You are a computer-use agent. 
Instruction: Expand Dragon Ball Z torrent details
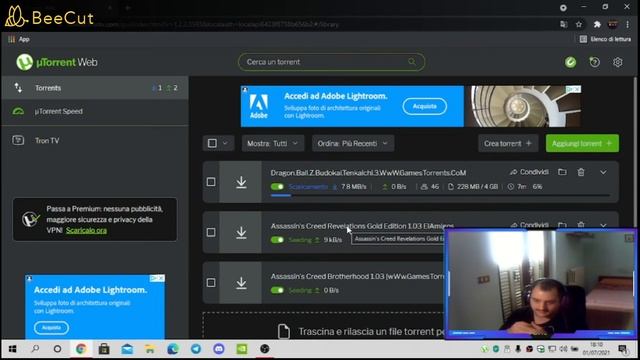603,172
